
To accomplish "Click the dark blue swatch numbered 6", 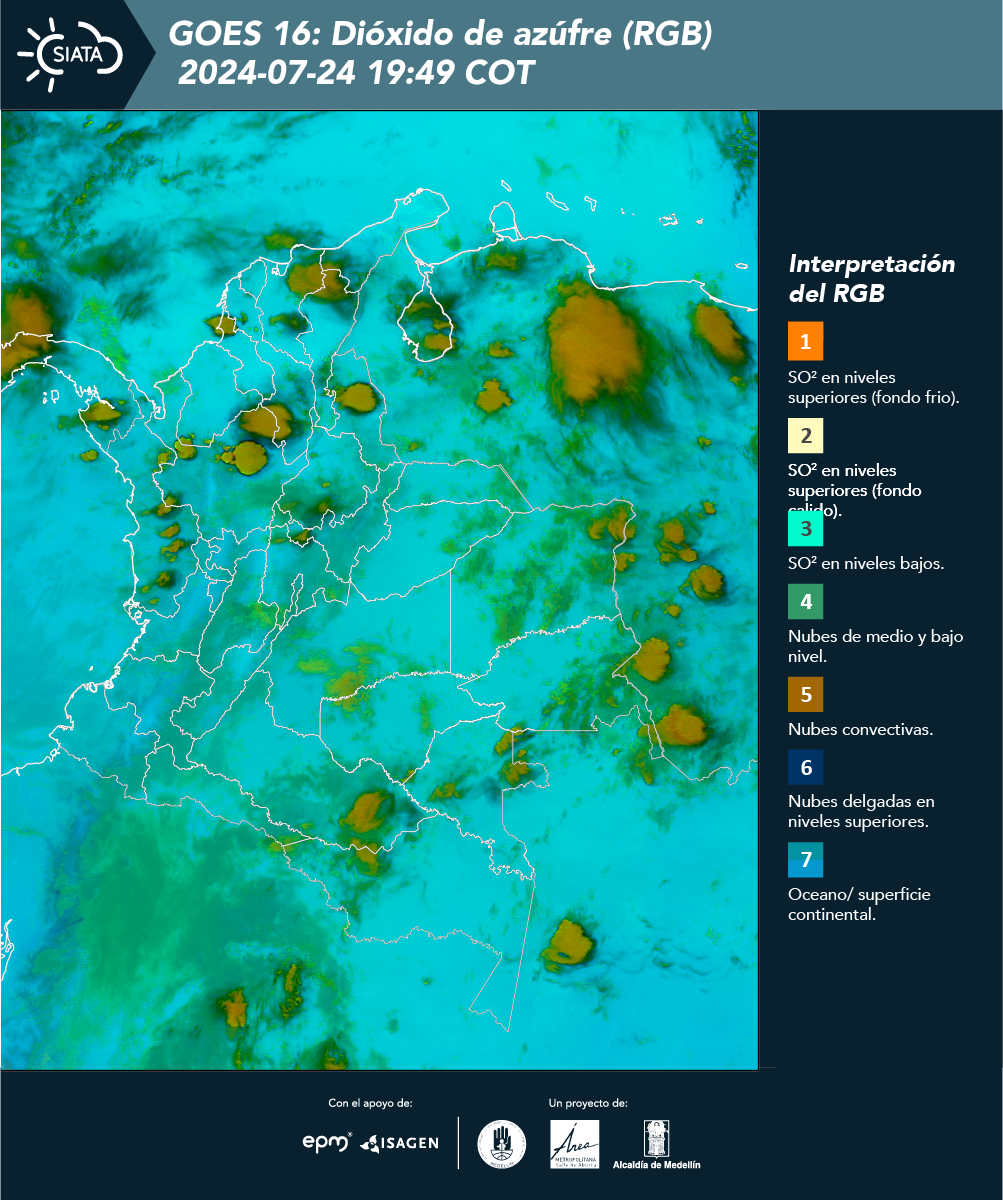I will coord(805,768).
